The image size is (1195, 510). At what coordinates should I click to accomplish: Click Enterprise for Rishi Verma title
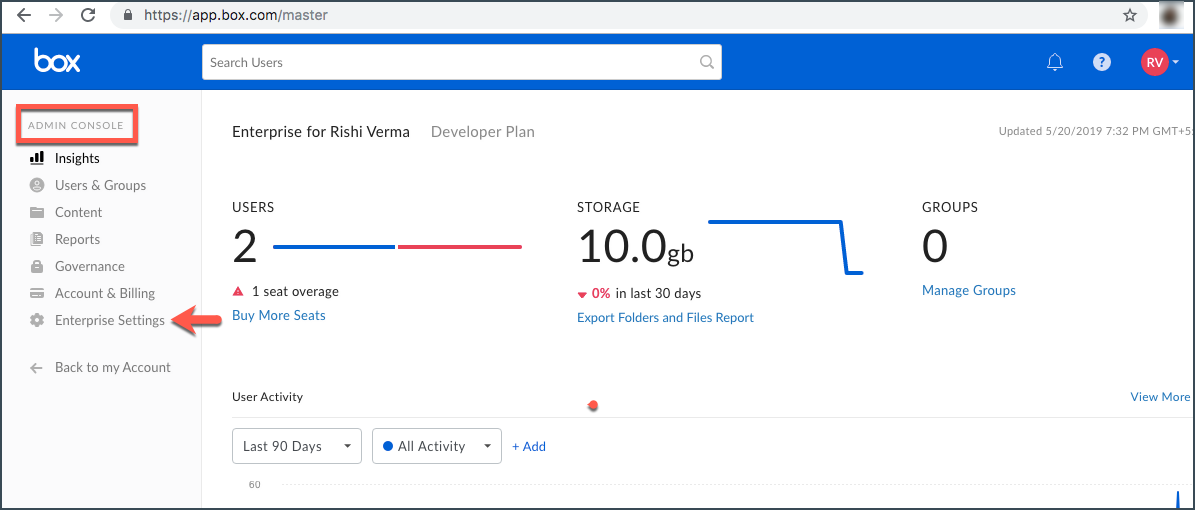pos(321,132)
